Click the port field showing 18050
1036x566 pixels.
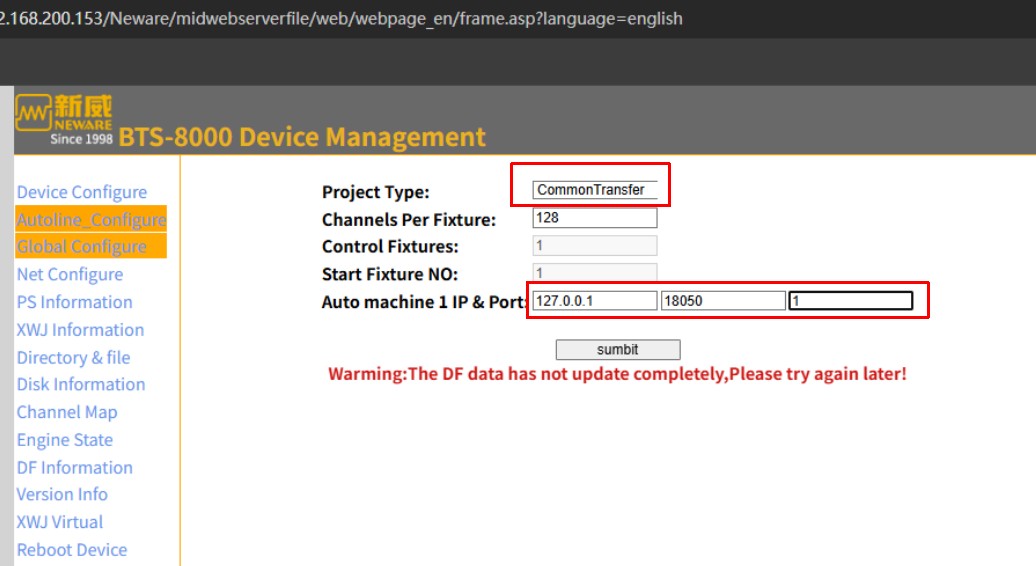pyautogui.click(x=723, y=300)
